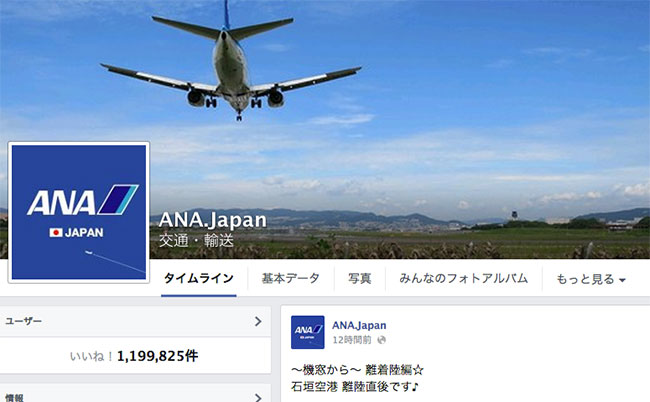This screenshot has width=650, height=402.
Task: Open the large ANA Japan profile picture
Action: click(x=79, y=212)
